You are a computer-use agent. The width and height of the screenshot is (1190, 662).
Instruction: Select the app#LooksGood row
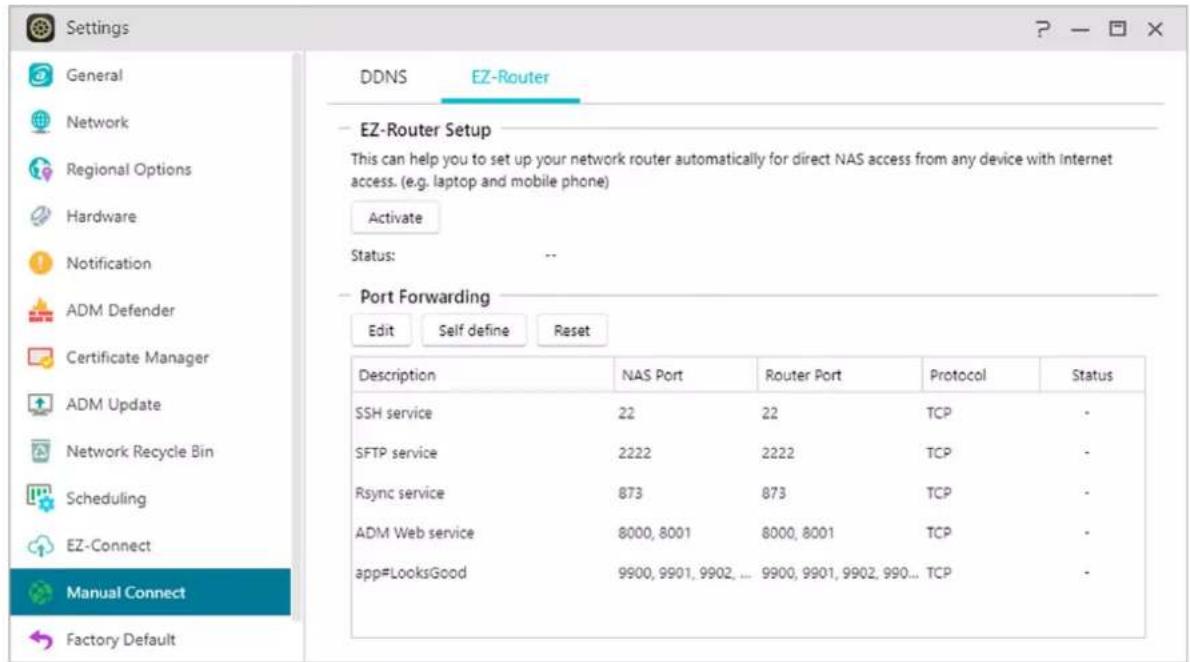[x=748, y=573]
